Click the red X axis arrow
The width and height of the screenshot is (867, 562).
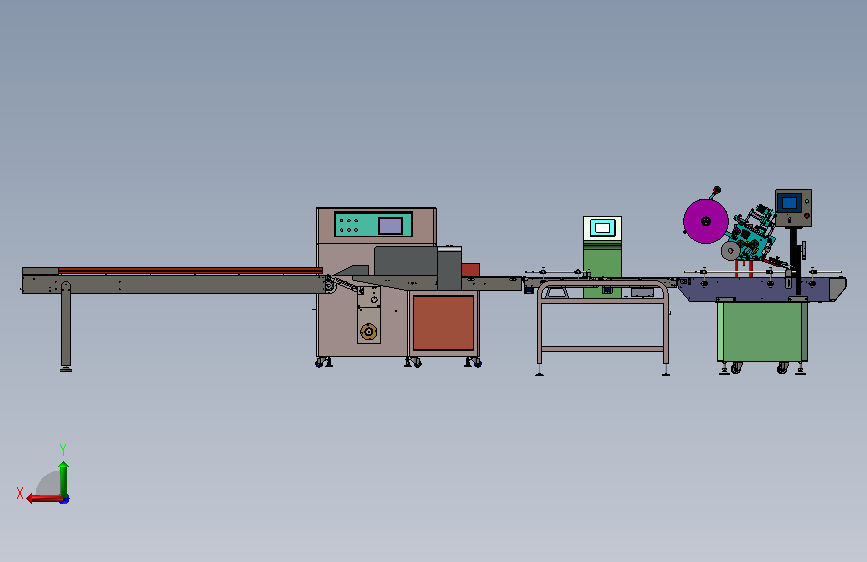coord(44,499)
